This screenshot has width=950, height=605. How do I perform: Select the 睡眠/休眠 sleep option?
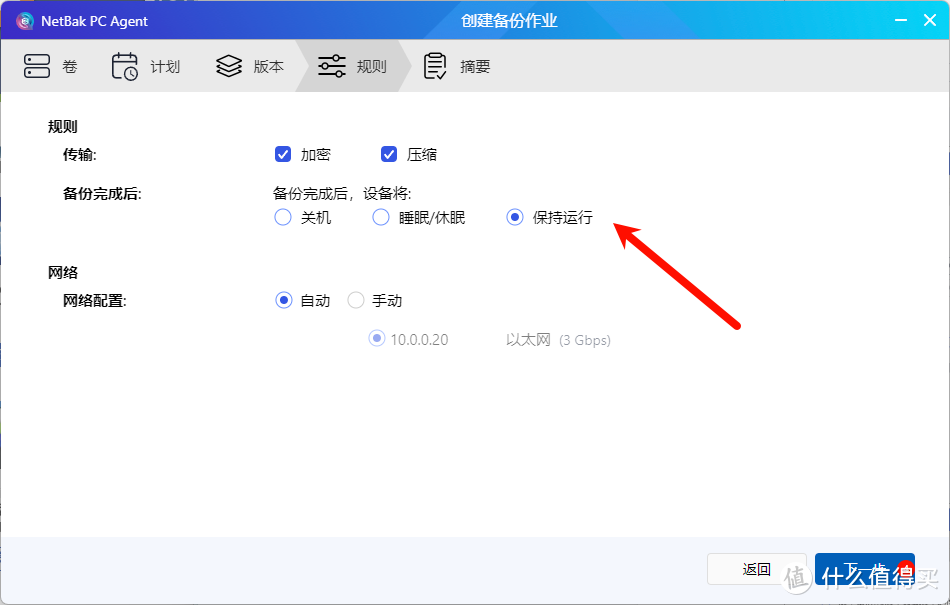click(x=381, y=217)
